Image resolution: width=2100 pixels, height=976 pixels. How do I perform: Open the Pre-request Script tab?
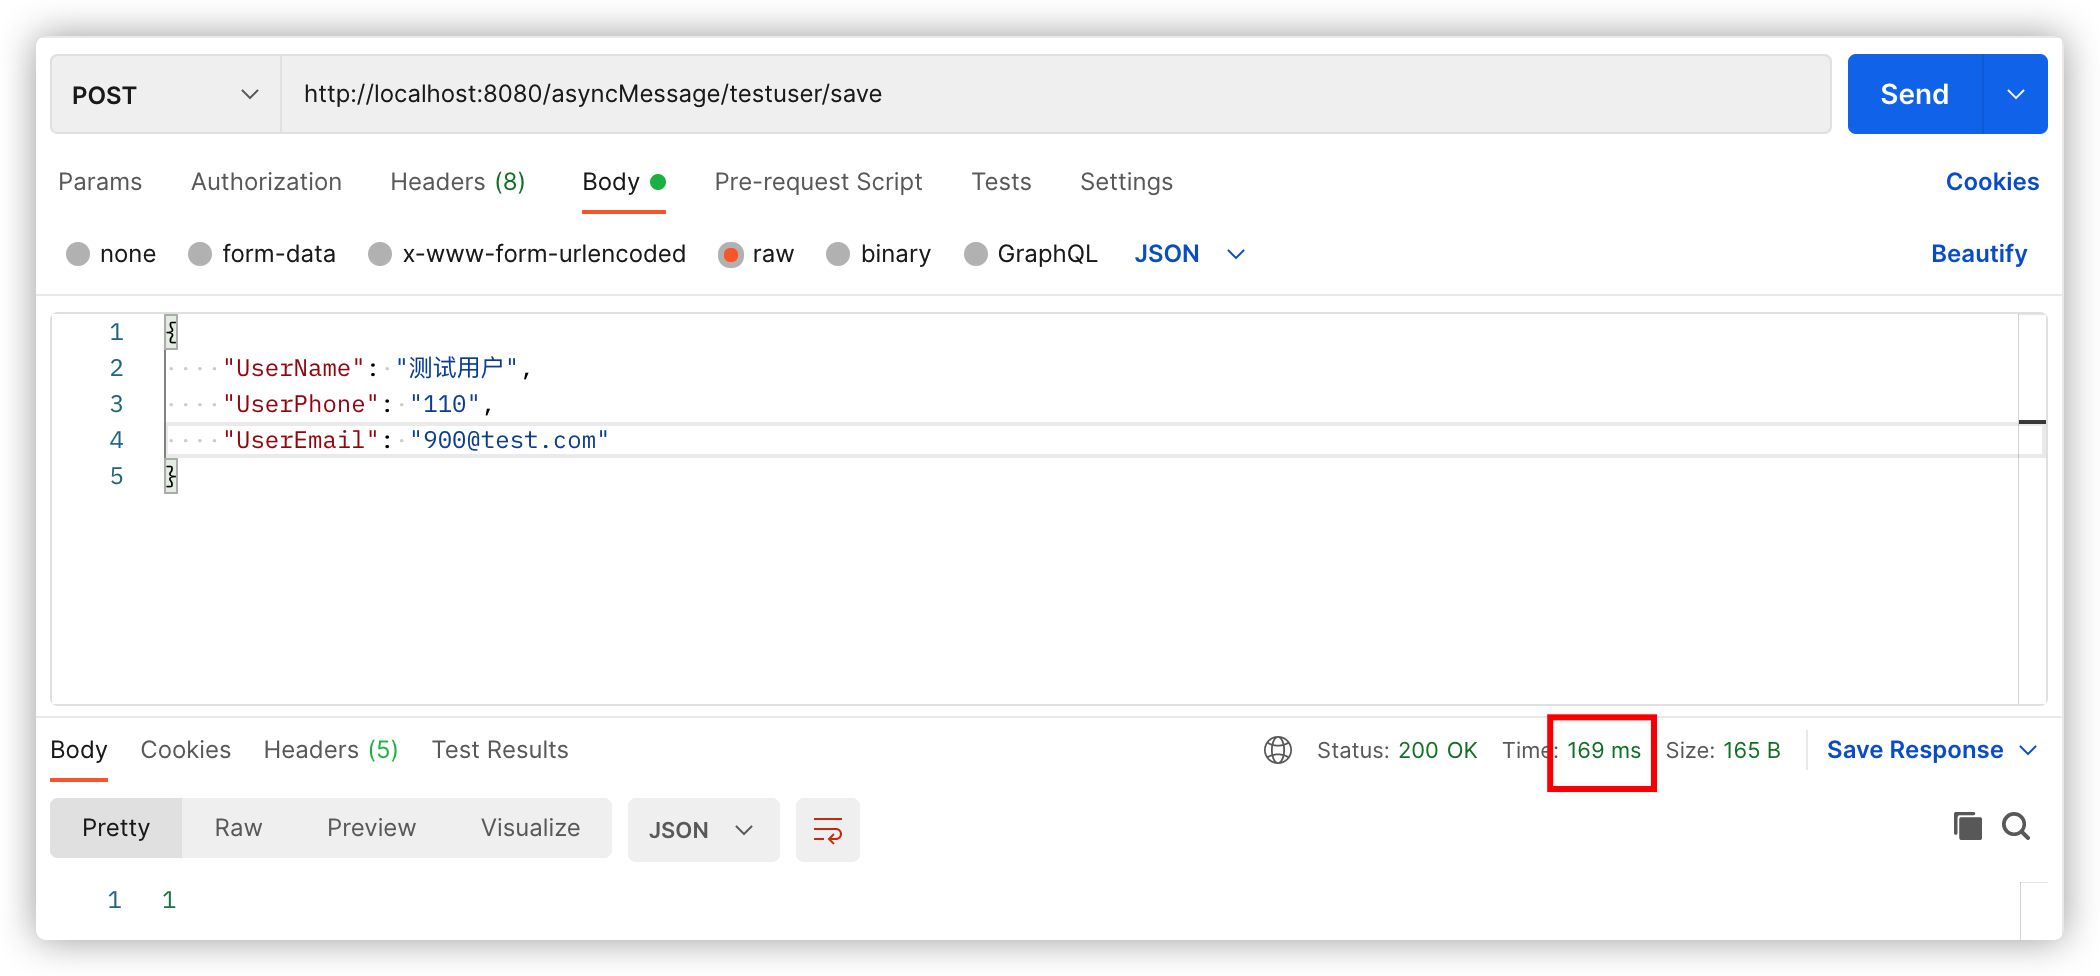point(818,182)
